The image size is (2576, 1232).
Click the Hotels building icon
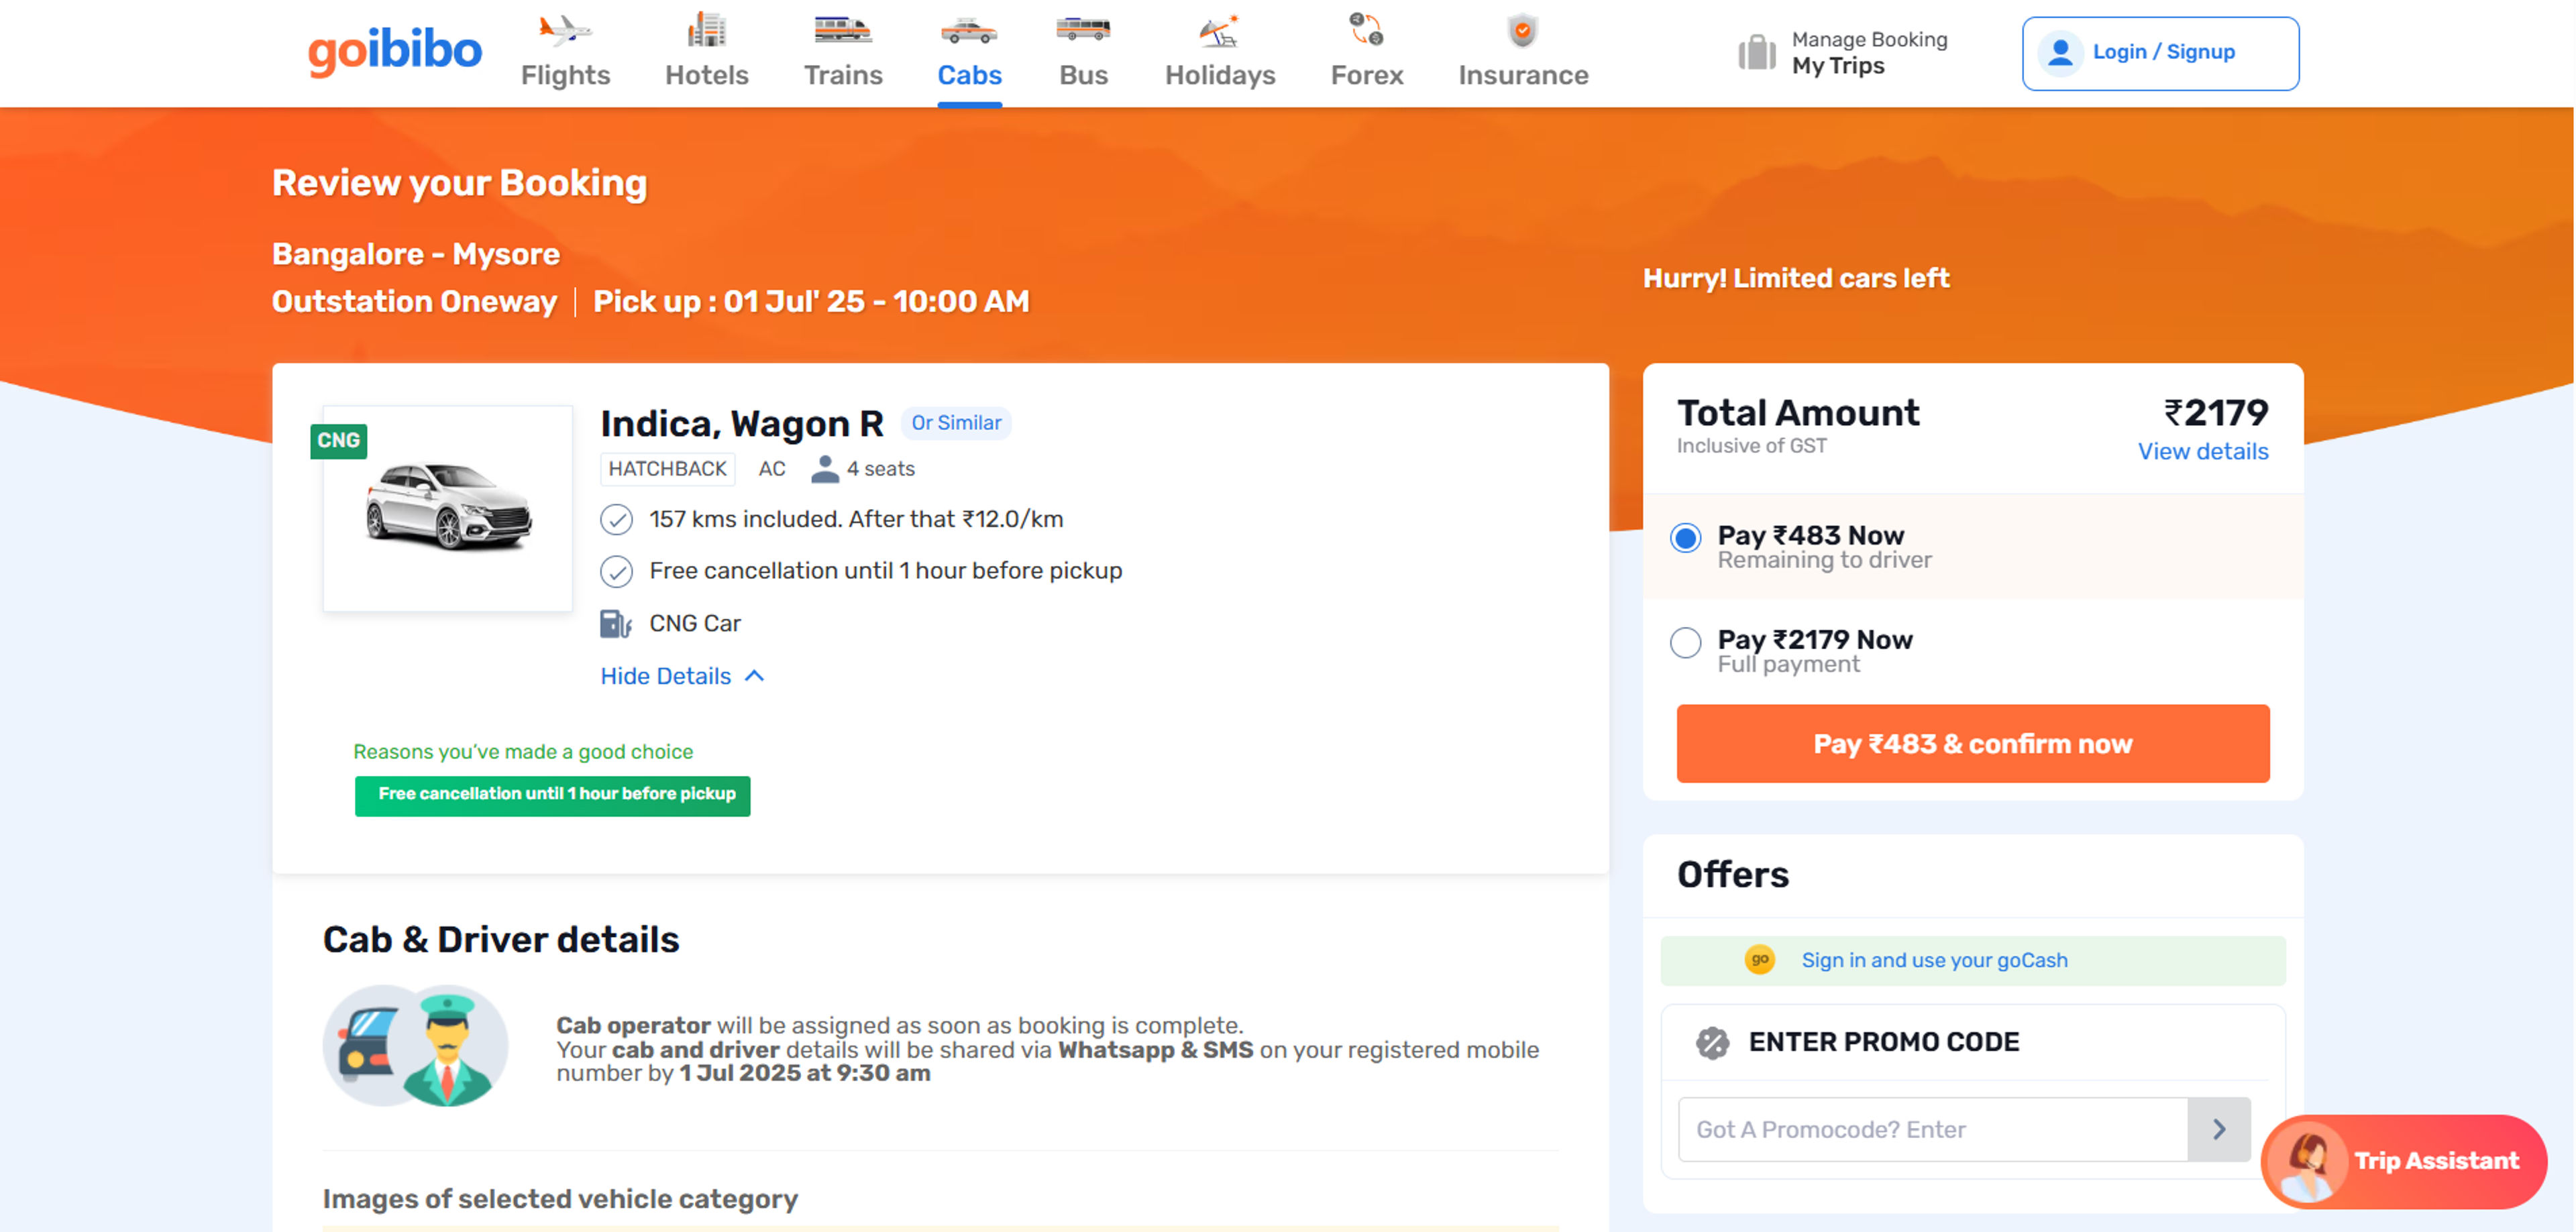[x=706, y=30]
